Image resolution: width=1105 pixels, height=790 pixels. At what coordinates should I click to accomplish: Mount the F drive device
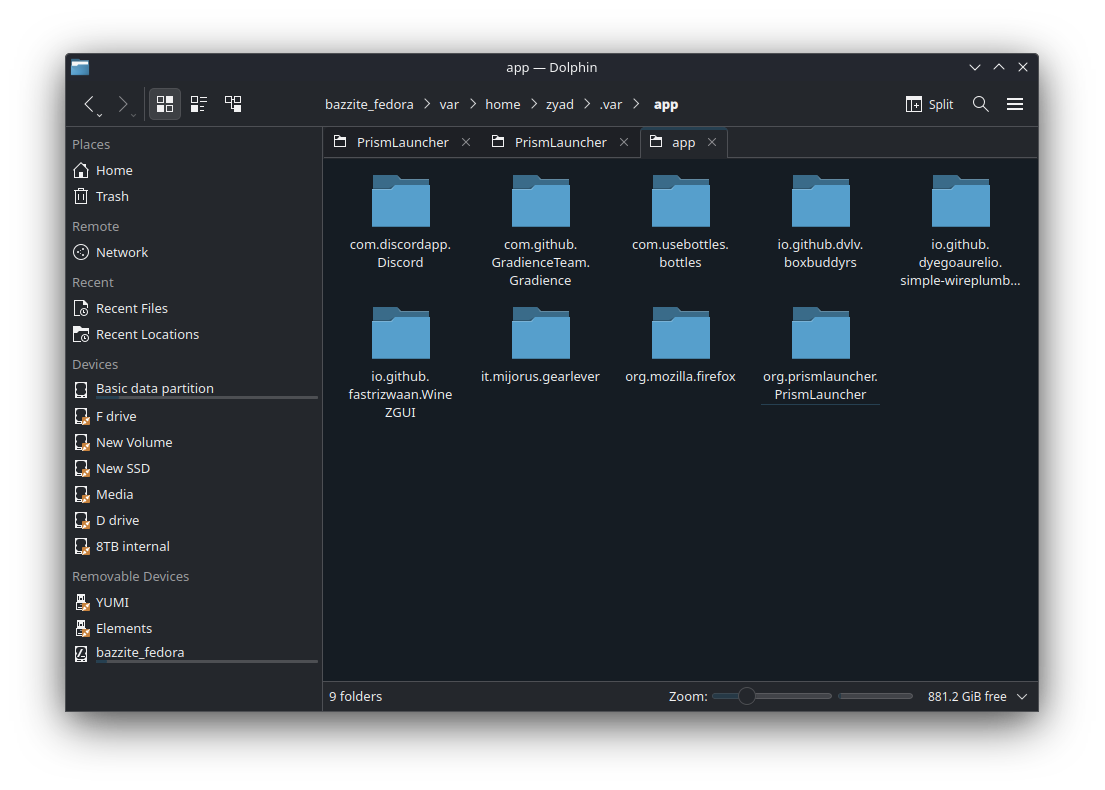[194, 416]
